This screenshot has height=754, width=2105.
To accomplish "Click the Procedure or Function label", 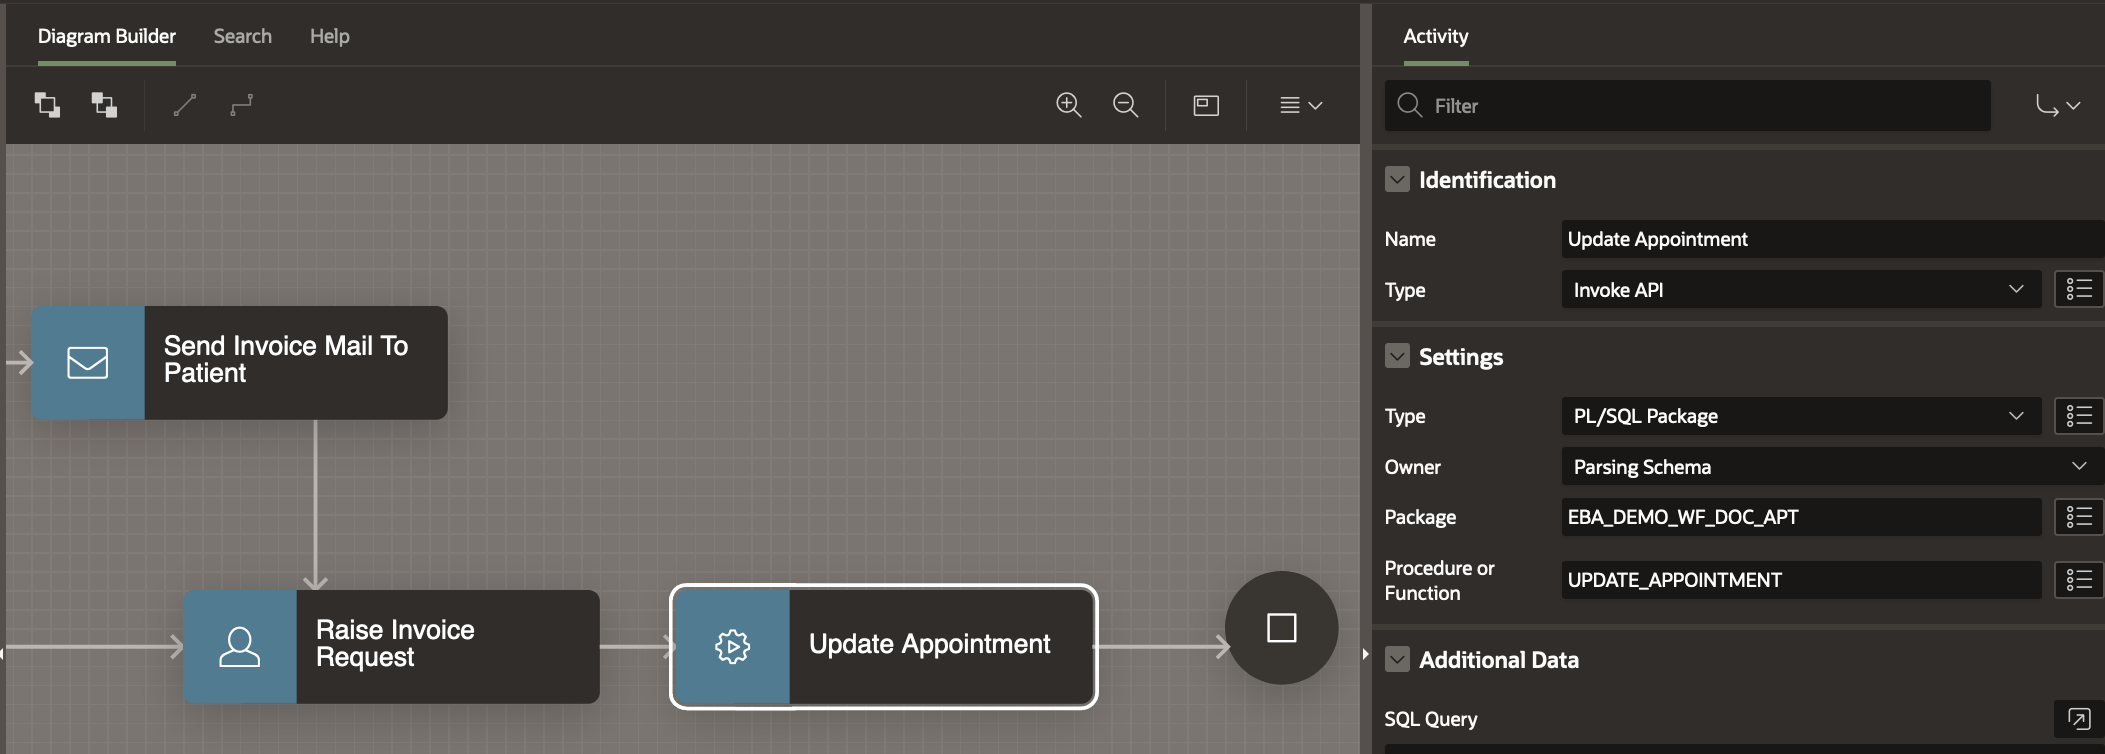I will click(x=1440, y=580).
